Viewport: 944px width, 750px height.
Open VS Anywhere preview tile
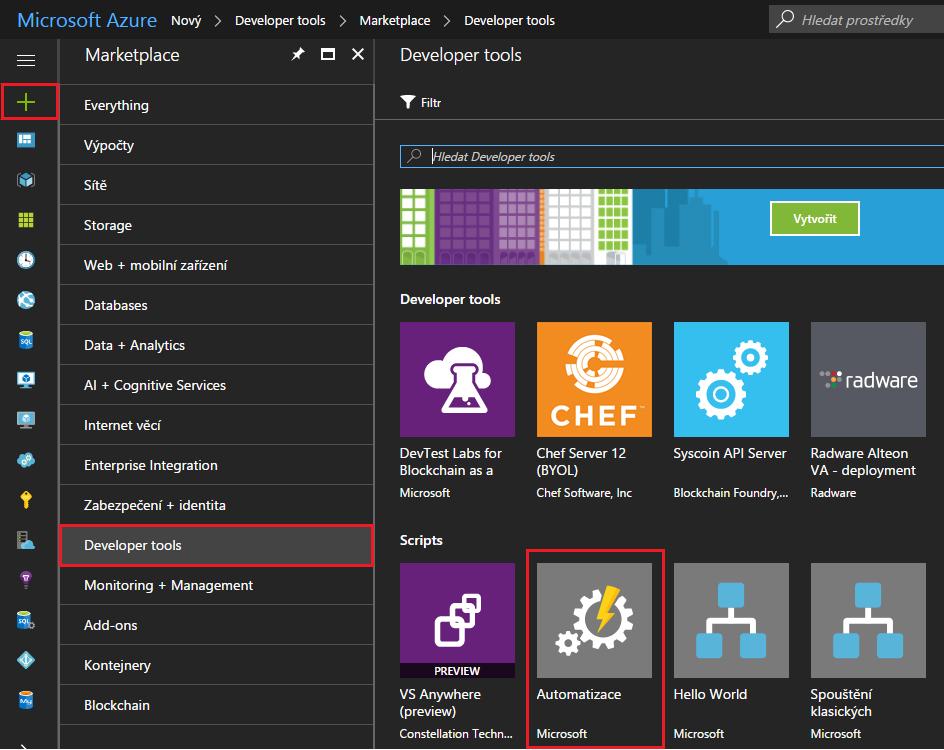pyautogui.click(x=457, y=652)
